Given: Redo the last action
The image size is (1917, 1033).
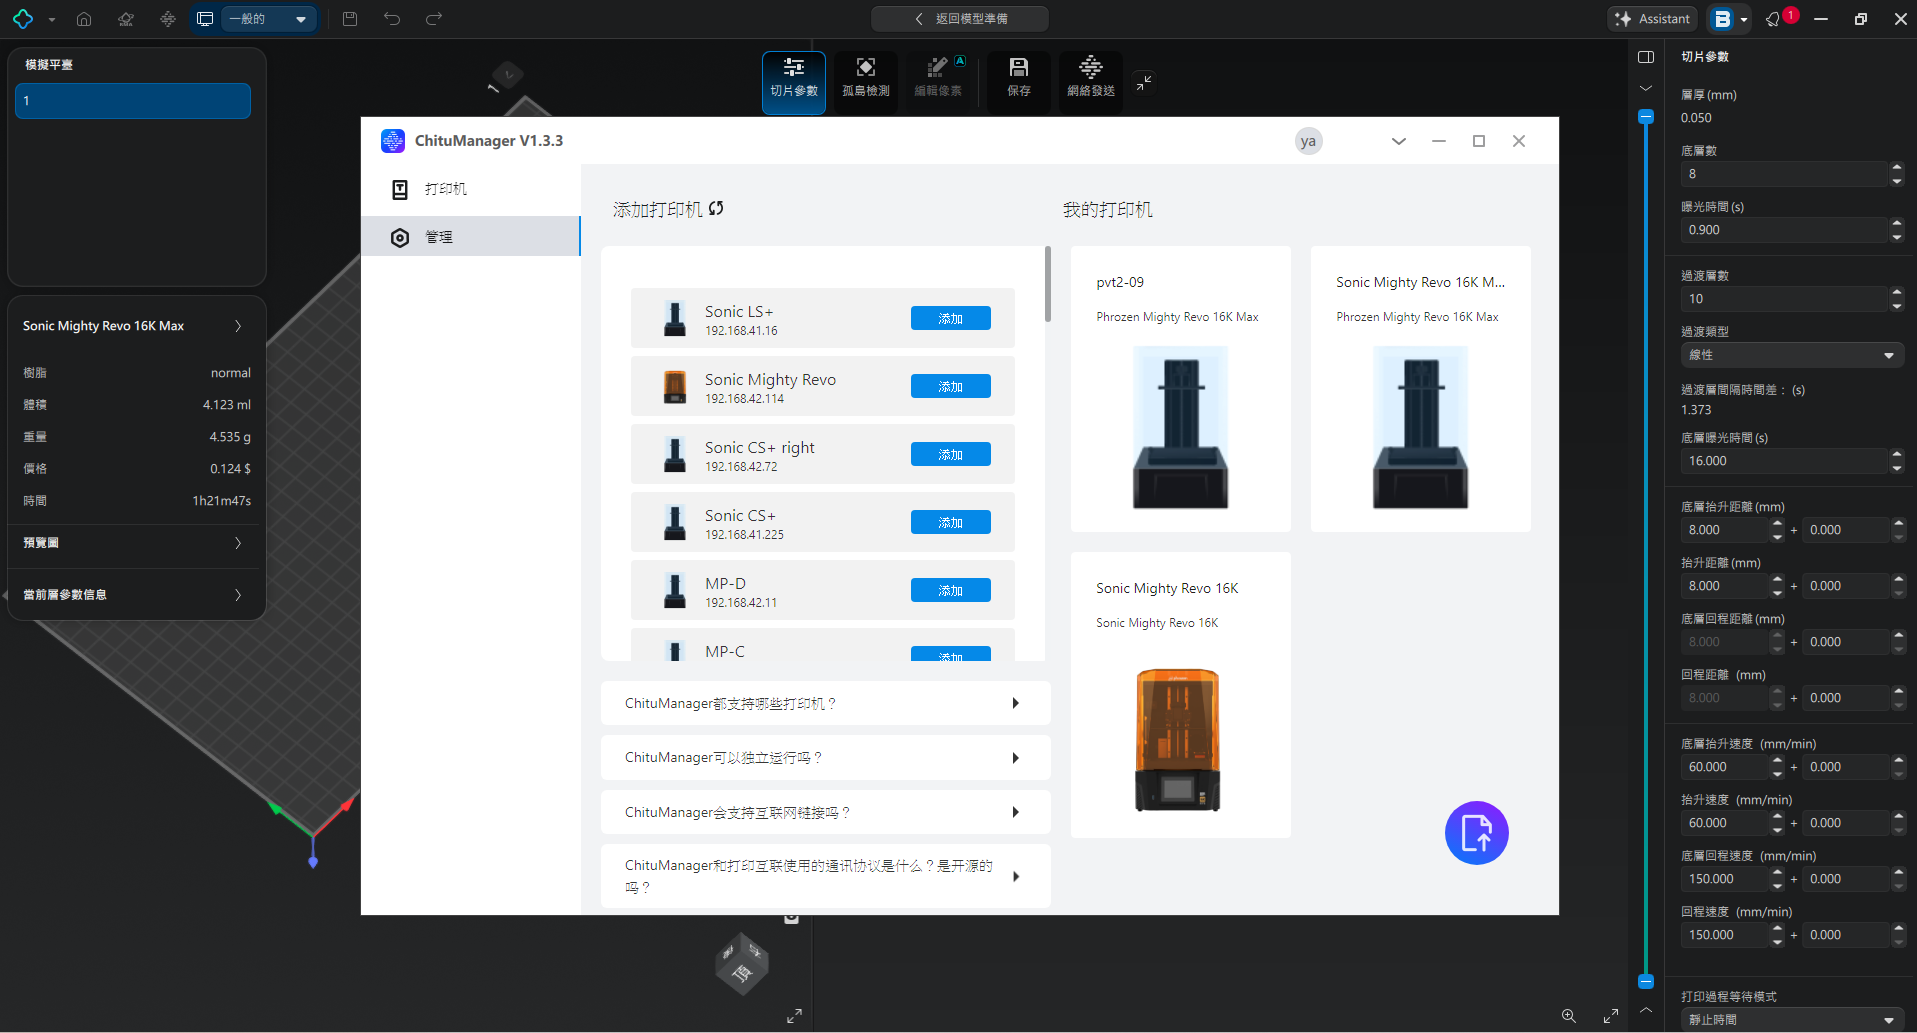Looking at the screenshot, I should 434,19.
